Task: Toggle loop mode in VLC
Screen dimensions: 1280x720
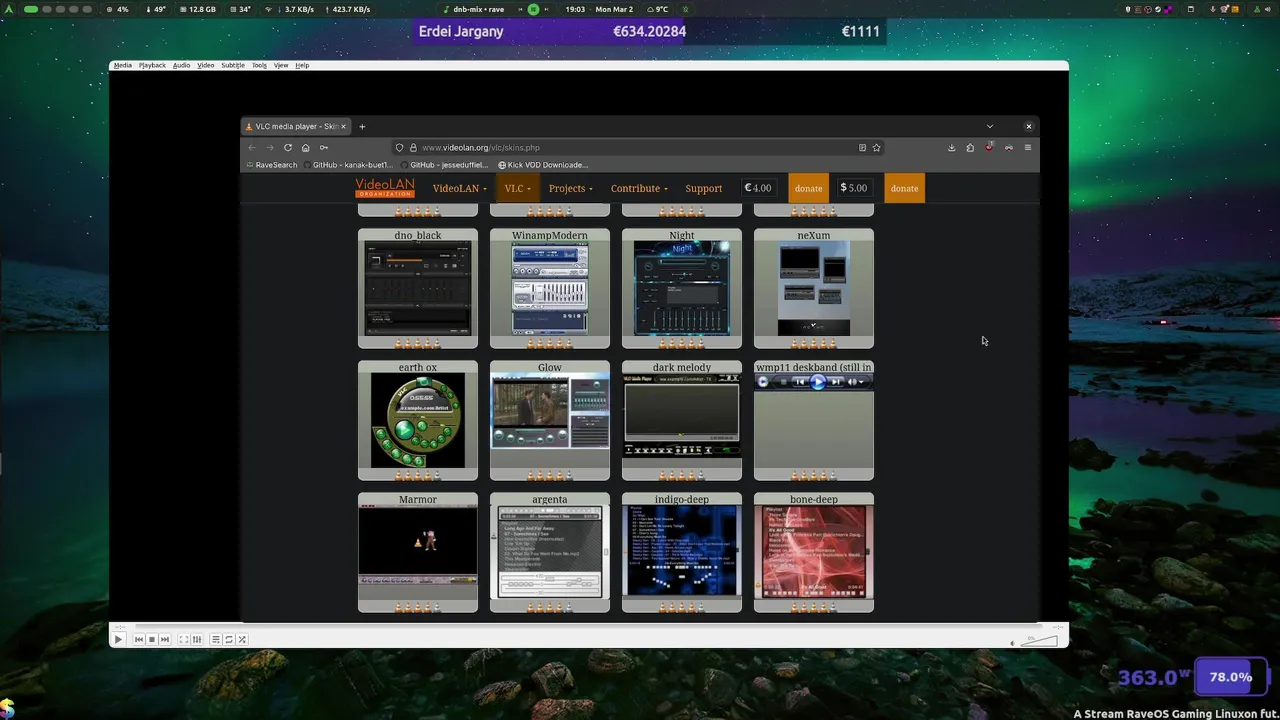Action: (228, 639)
